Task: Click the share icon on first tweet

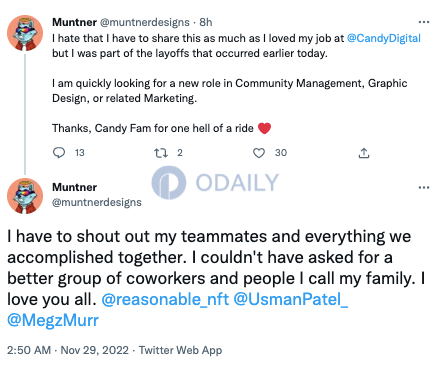Action: [364, 153]
